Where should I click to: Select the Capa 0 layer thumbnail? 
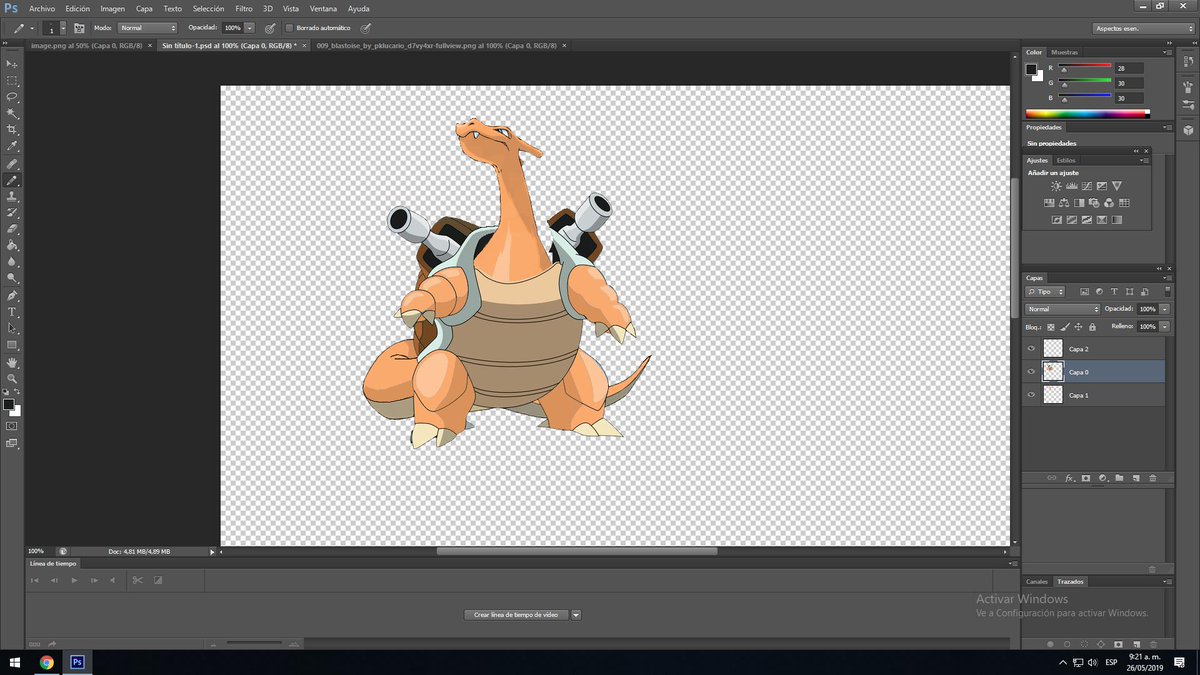[x=1052, y=372]
